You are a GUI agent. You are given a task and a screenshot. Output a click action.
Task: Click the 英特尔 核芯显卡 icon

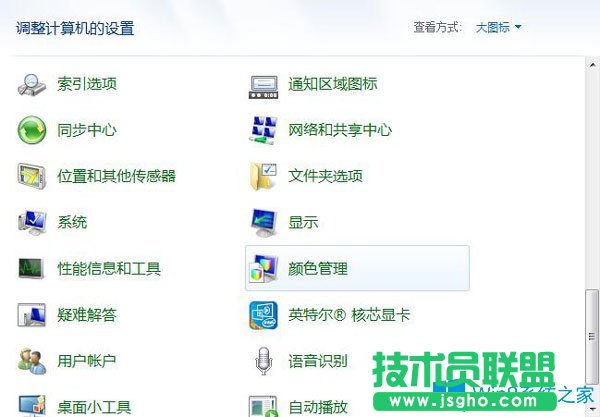(x=263, y=315)
